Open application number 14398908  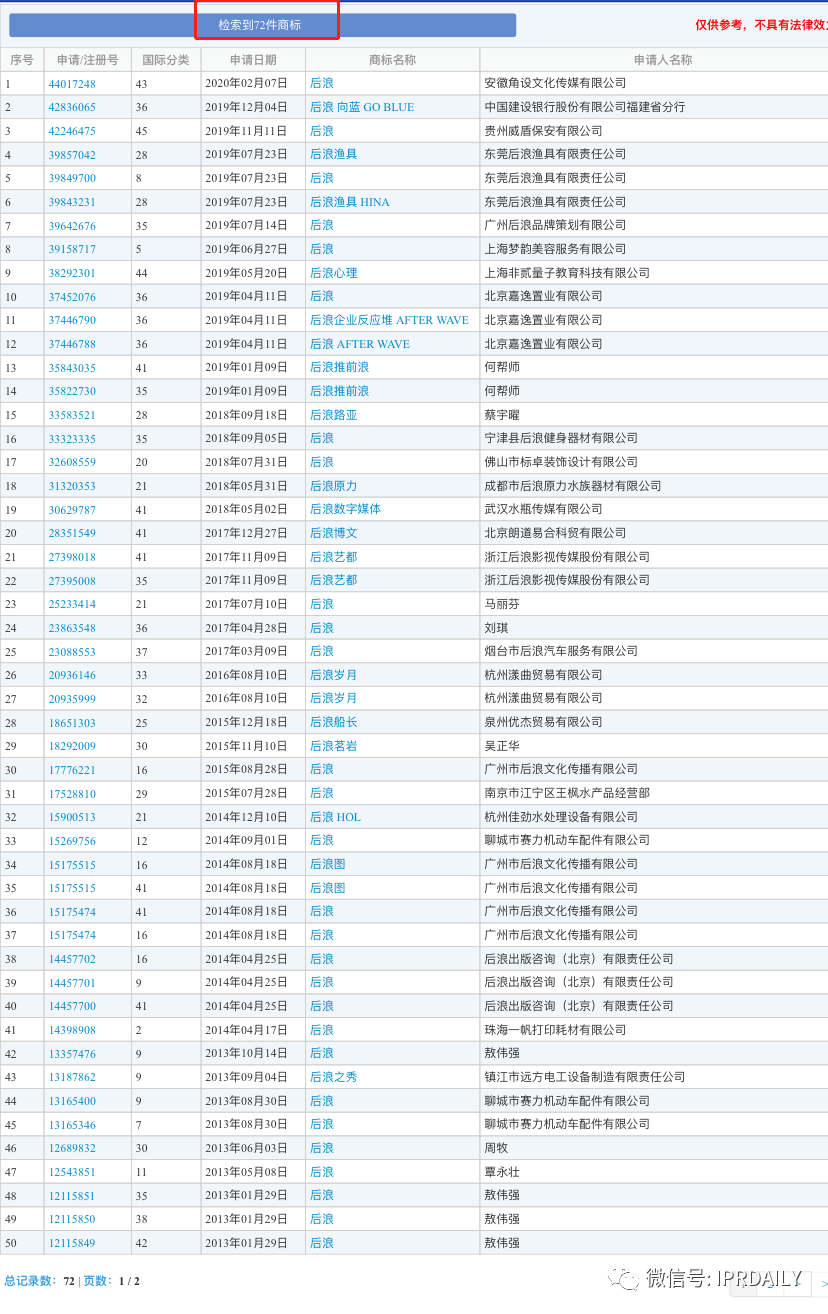(x=72, y=1030)
